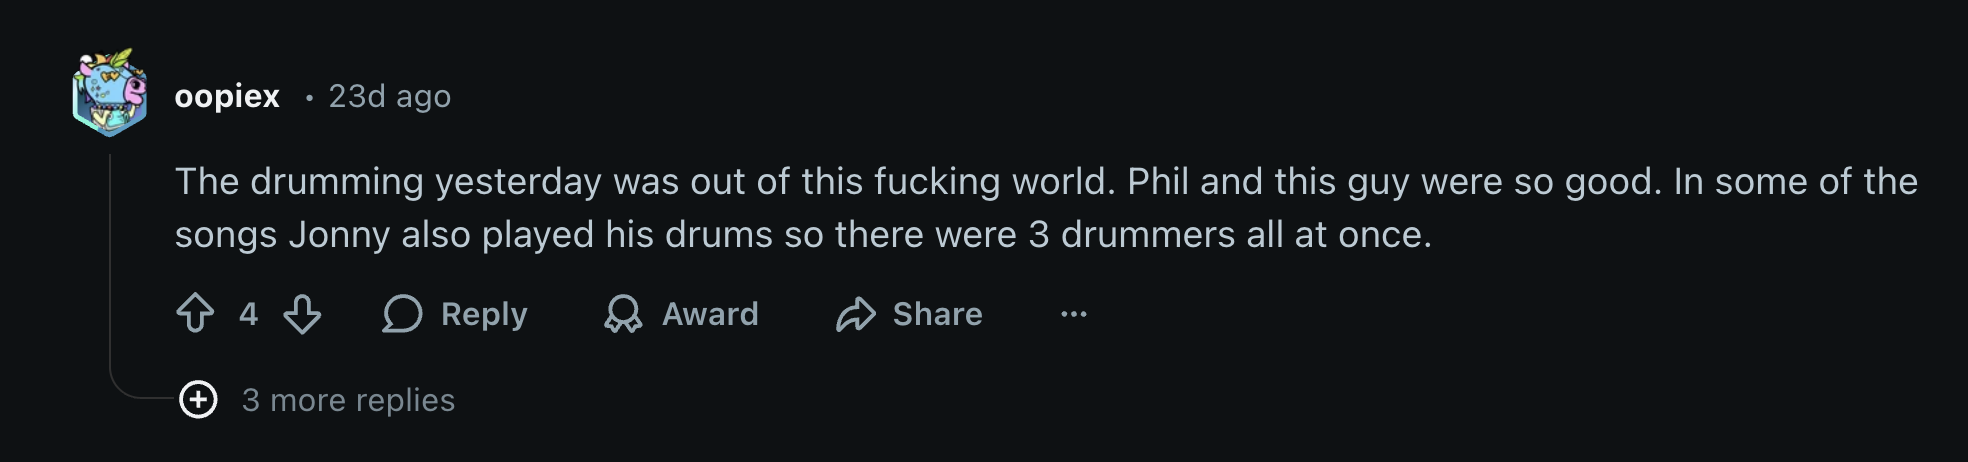Image resolution: width=1968 pixels, height=462 pixels.
Task: Click the Share arrow icon
Action: click(x=856, y=313)
